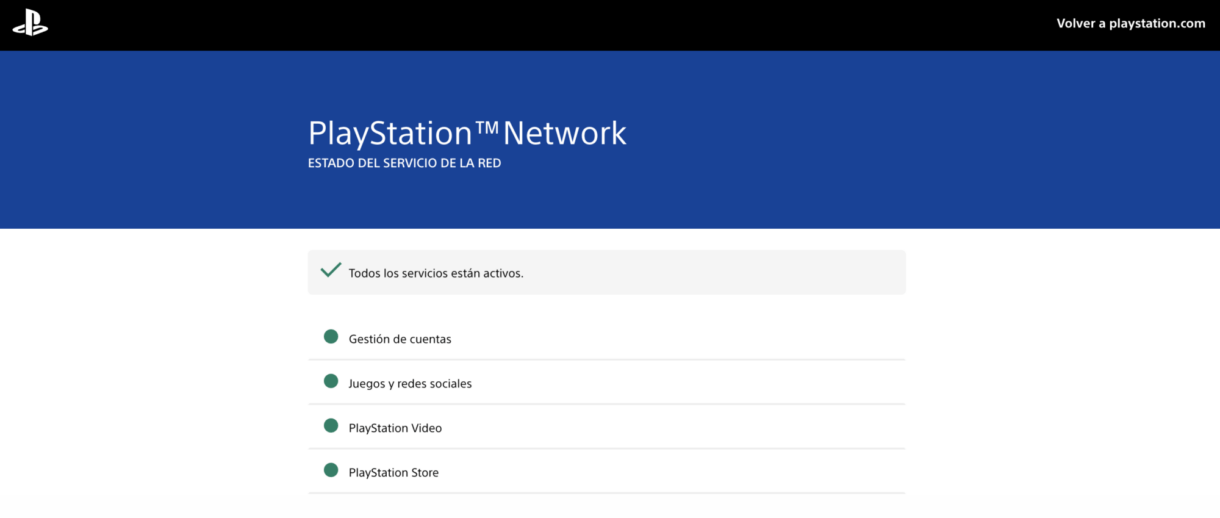Click the 'ESTADO DEL SERVICIO DE LA RED' subtitle
Image resolution: width=1220 pixels, height=518 pixels.
pos(404,163)
